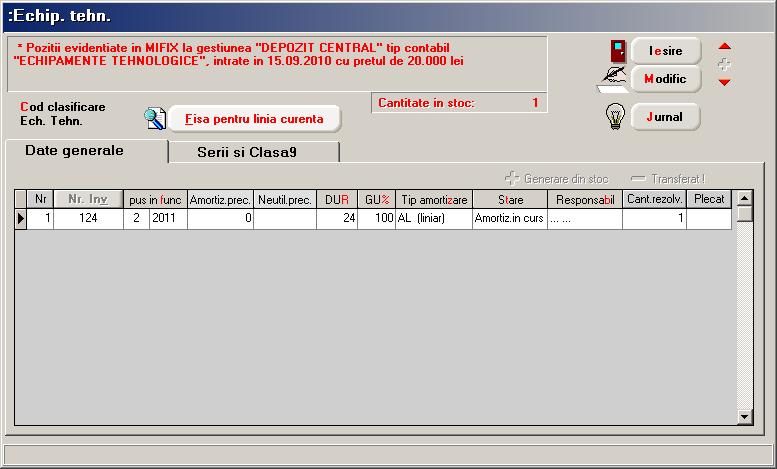Click the Amortiz.in curs cell
This screenshot has height=469, width=777.
coord(510,219)
